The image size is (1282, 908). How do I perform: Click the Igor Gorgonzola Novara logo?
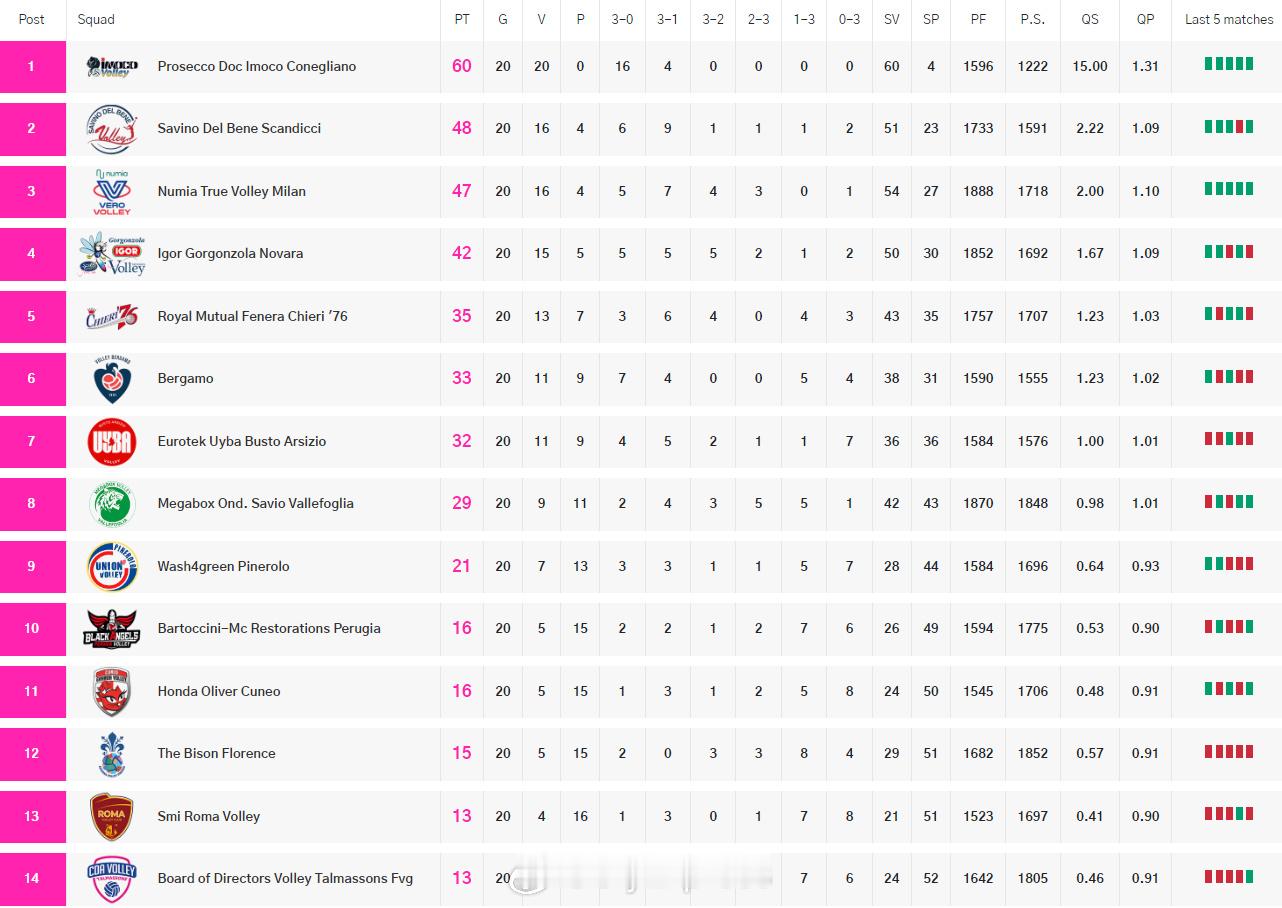click(x=112, y=254)
